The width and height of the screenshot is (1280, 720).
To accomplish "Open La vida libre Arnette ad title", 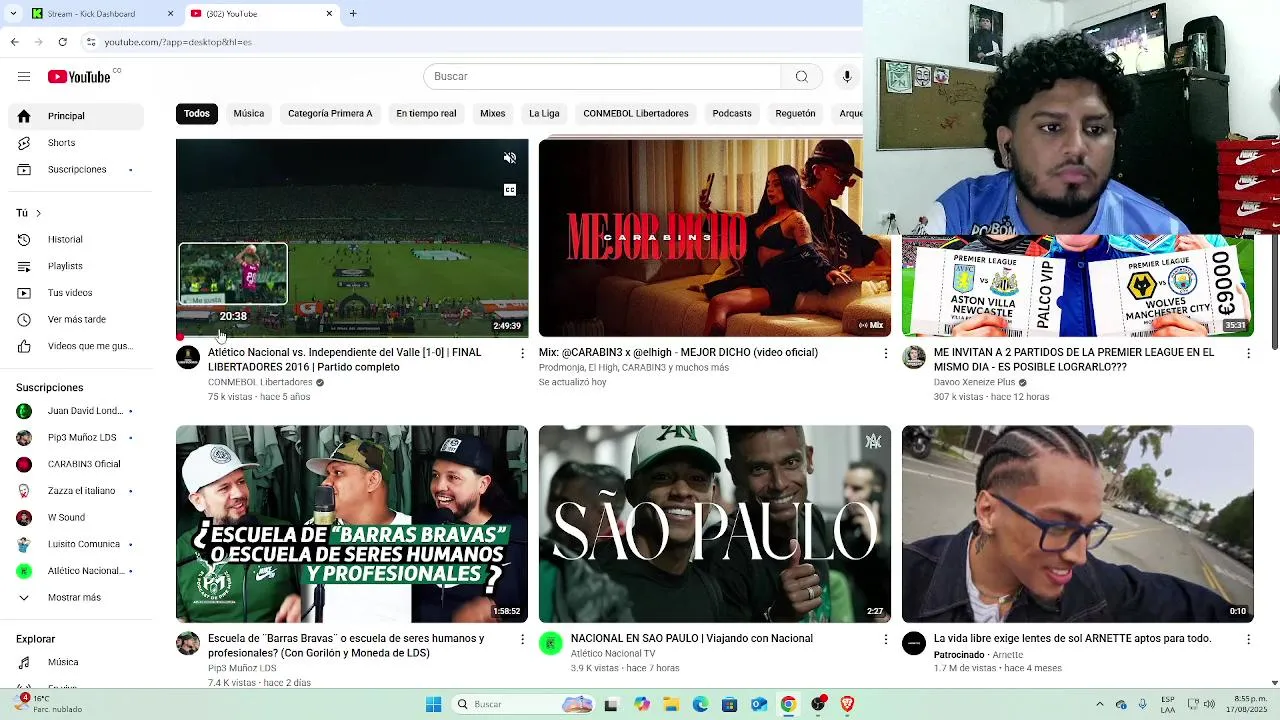I will (1072, 639).
